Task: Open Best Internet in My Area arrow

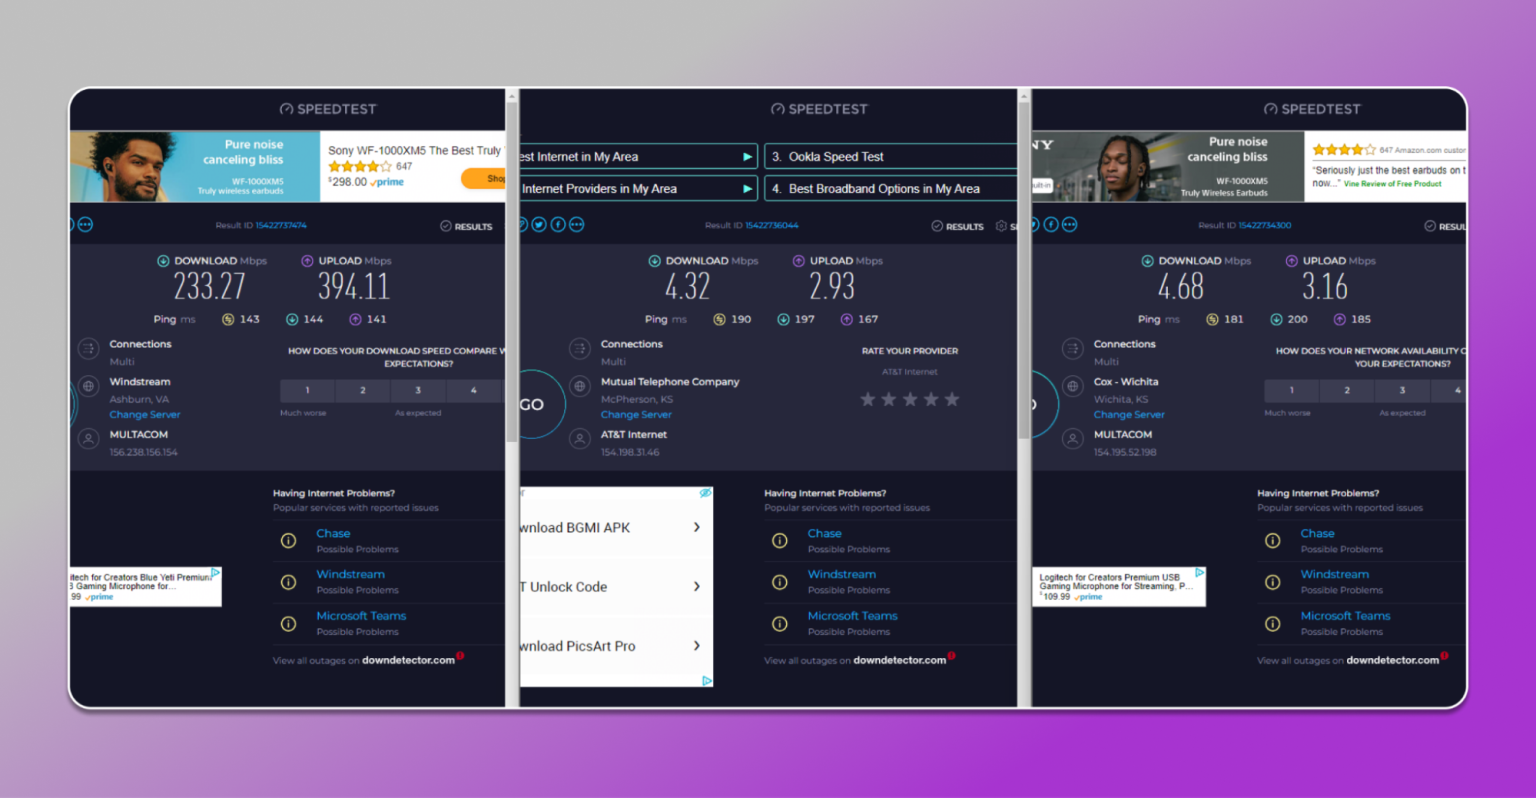Action: (x=747, y=156)
